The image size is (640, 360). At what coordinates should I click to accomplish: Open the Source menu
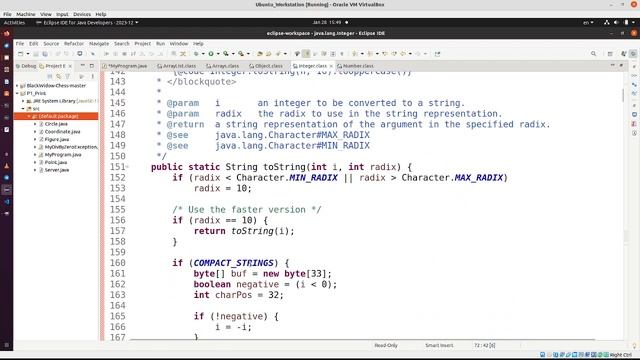click(x=51, y=43)
